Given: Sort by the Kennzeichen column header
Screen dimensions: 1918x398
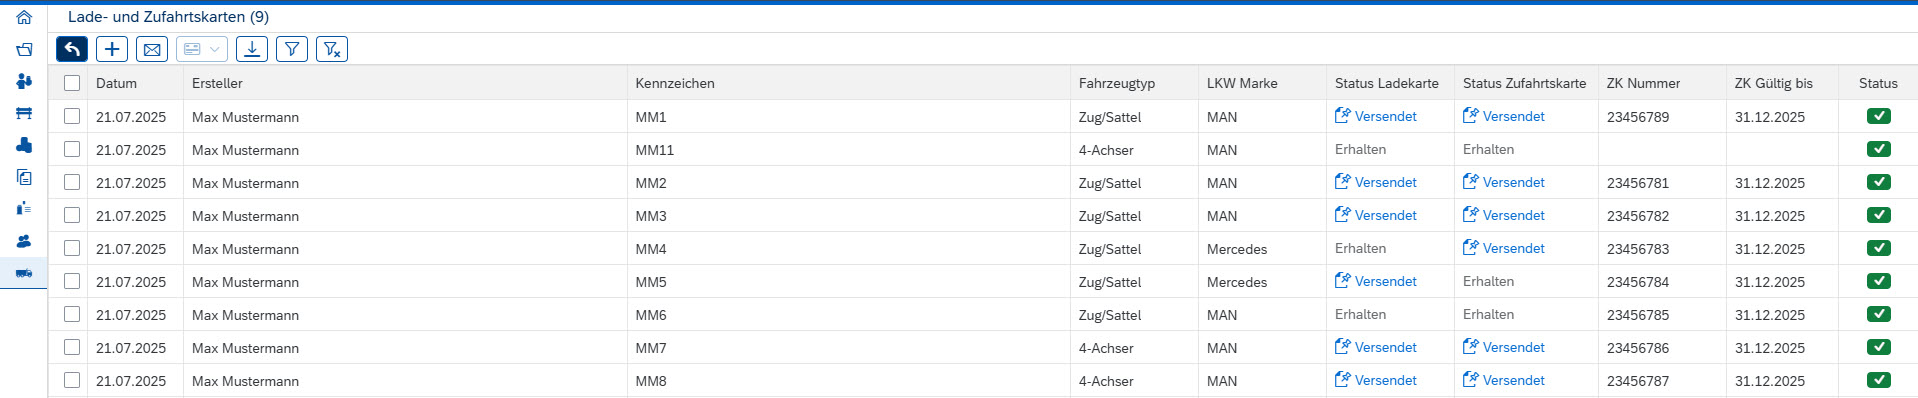Looking at the screenshot, I should tap(675, 83).
